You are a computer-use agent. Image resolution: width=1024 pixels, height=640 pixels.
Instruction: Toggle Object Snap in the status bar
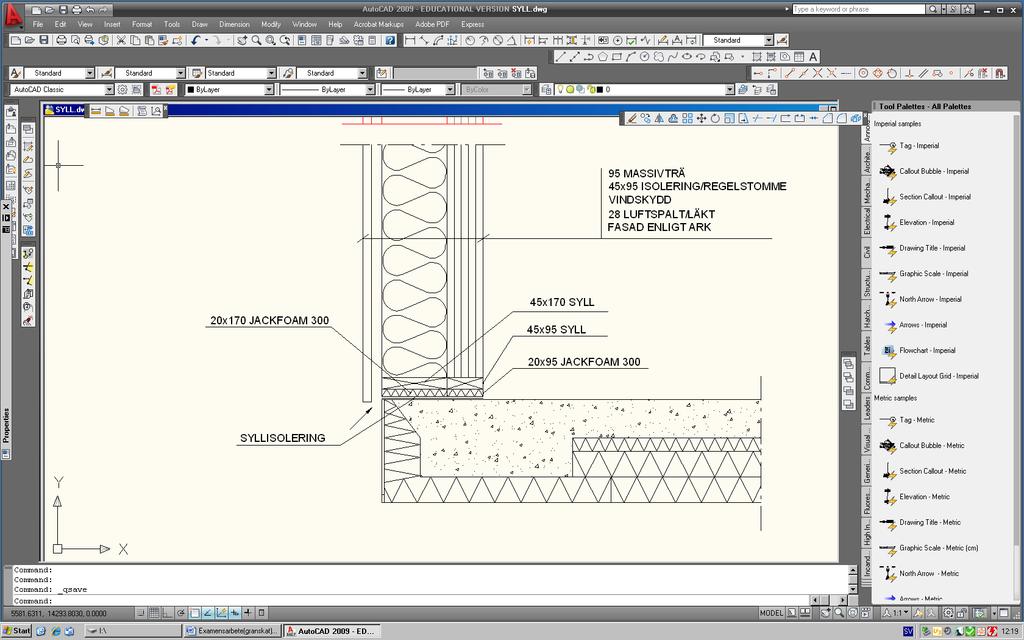(x=195, y=613)
